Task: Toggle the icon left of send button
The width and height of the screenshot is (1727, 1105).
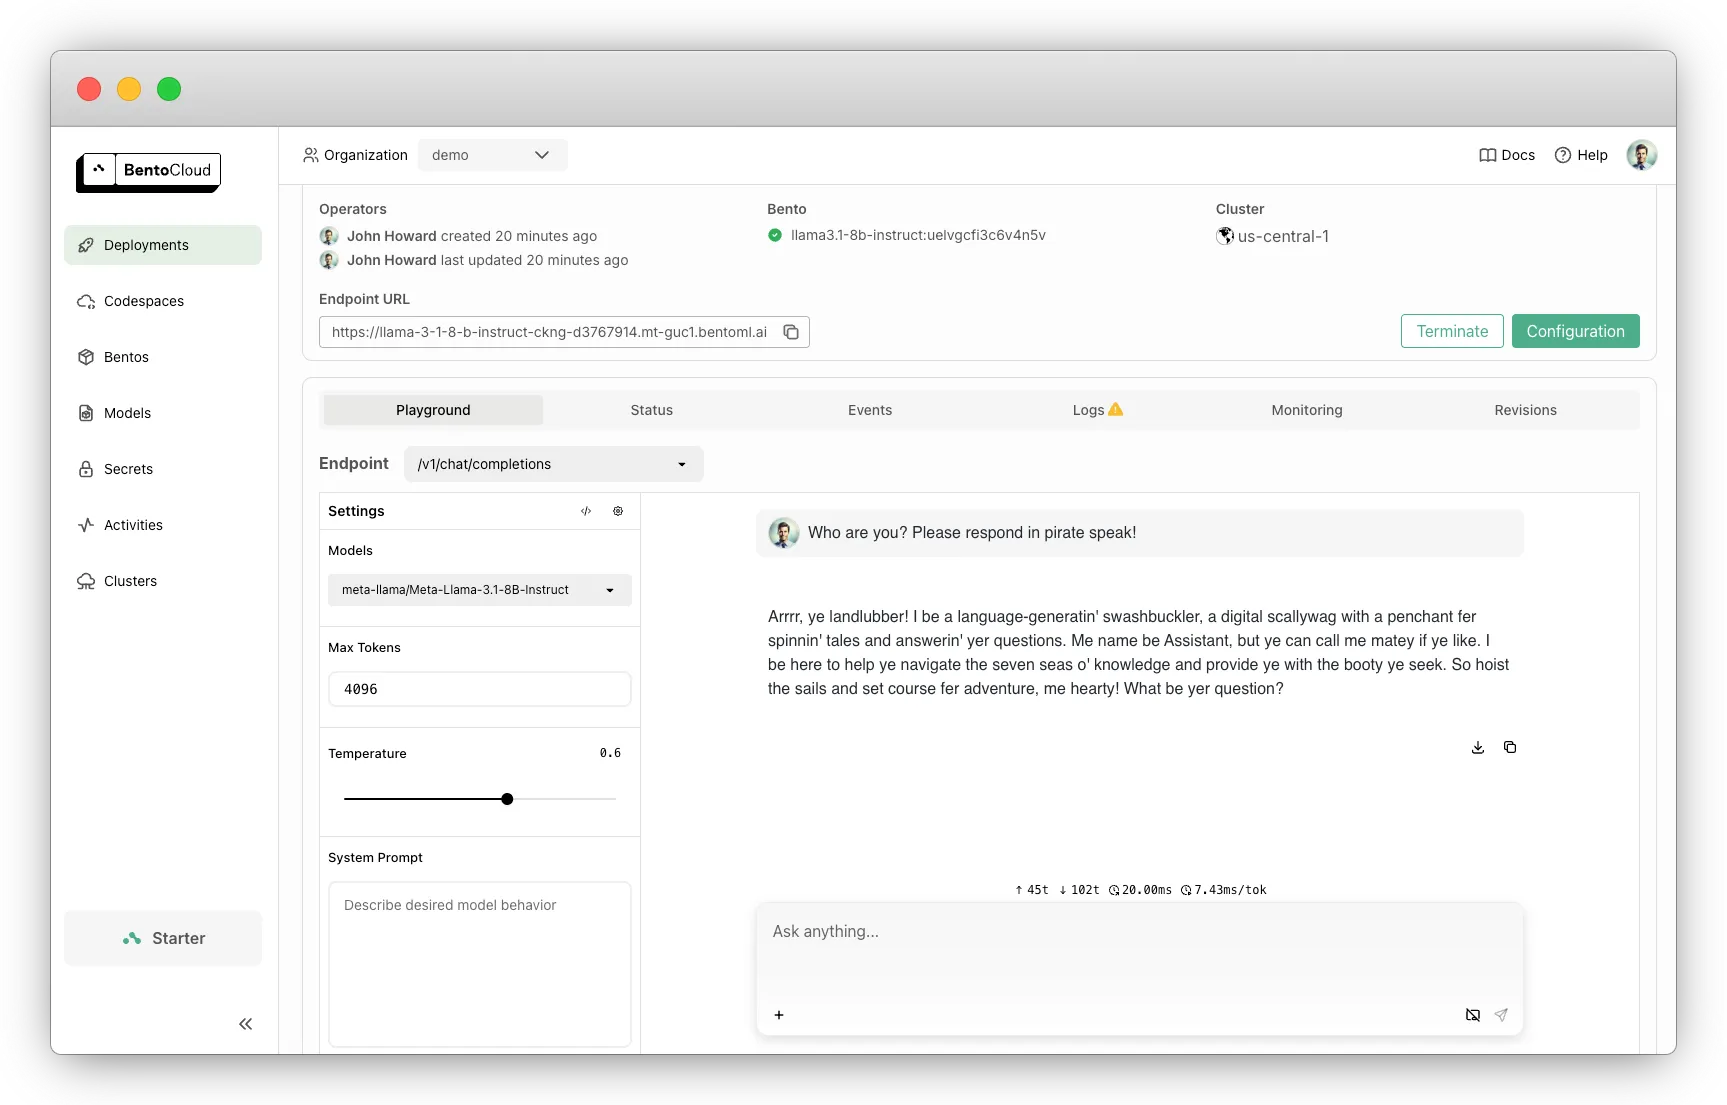Action: coord(1472,1015)
